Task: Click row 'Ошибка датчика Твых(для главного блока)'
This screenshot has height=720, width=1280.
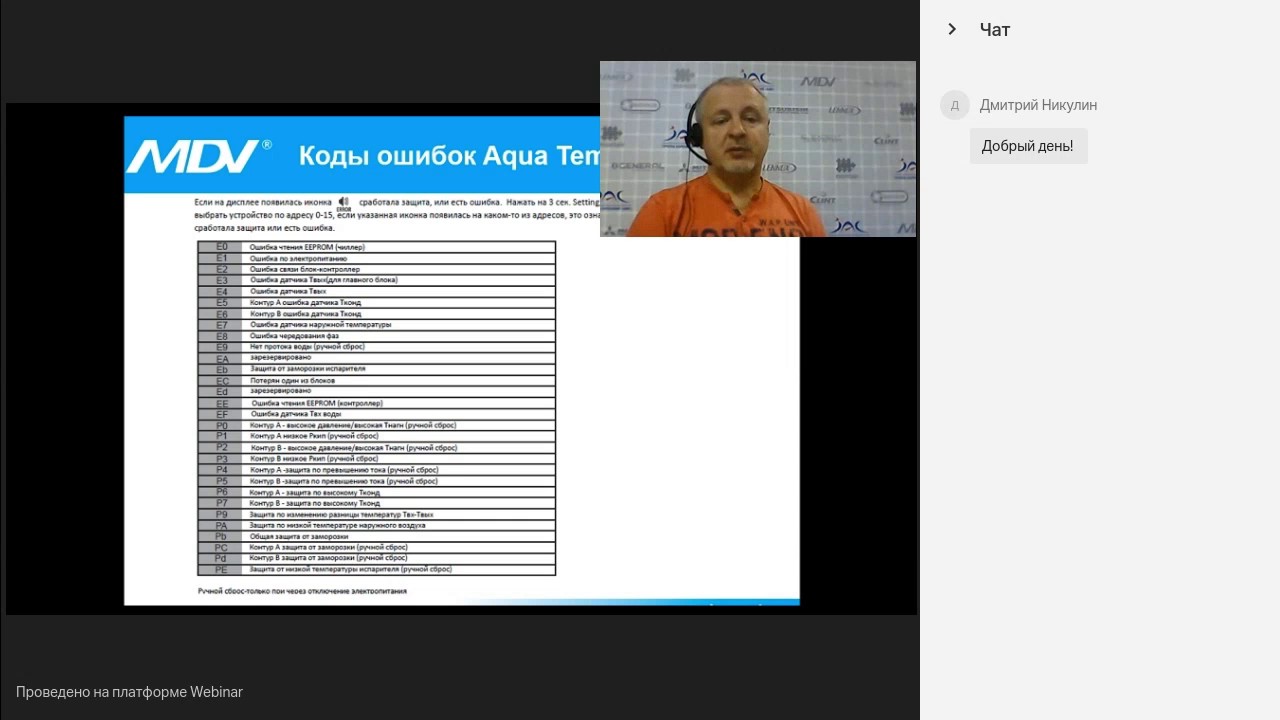Action: point(376,280)
